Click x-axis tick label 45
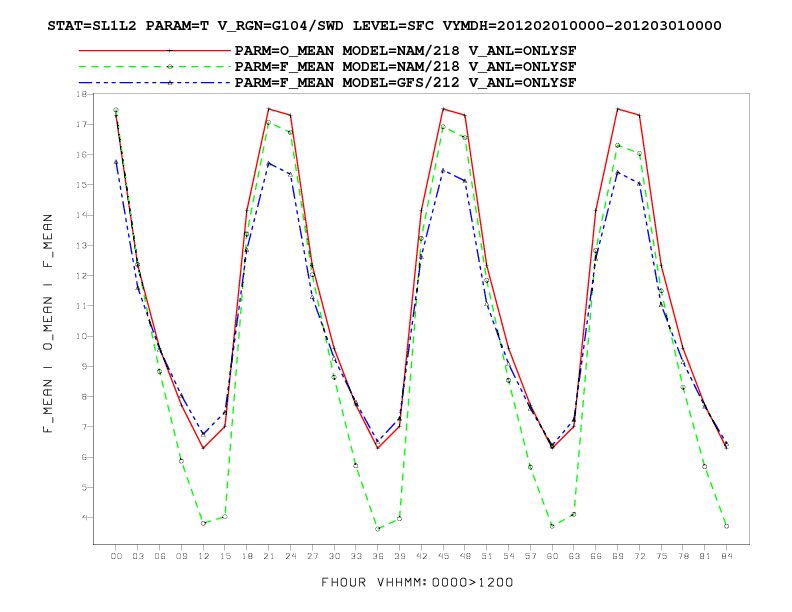 [x=443, y=556]
